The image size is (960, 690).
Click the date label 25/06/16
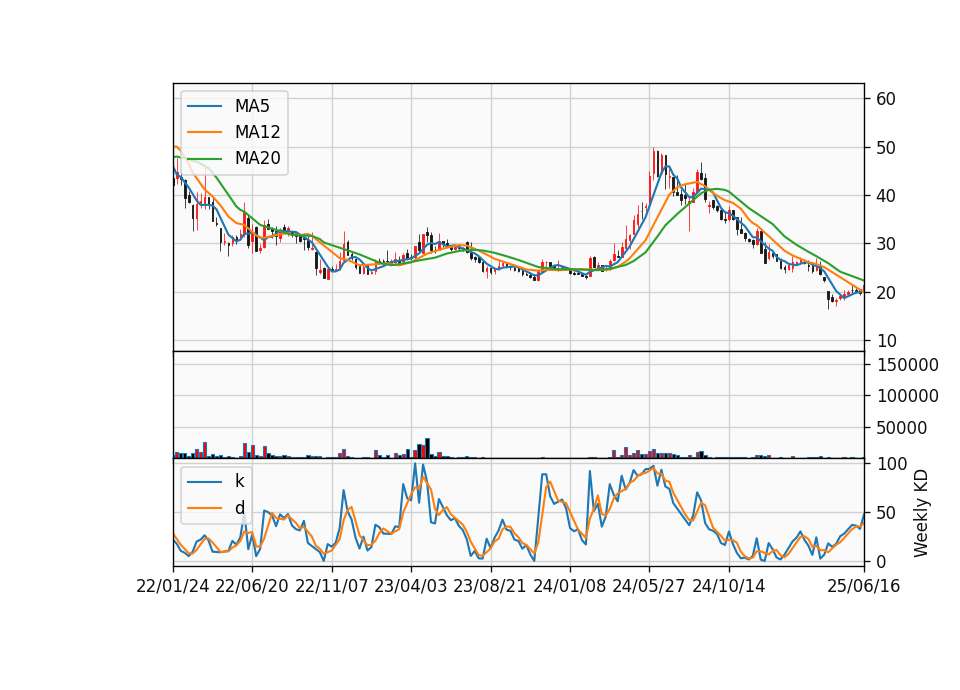point(863,586)
